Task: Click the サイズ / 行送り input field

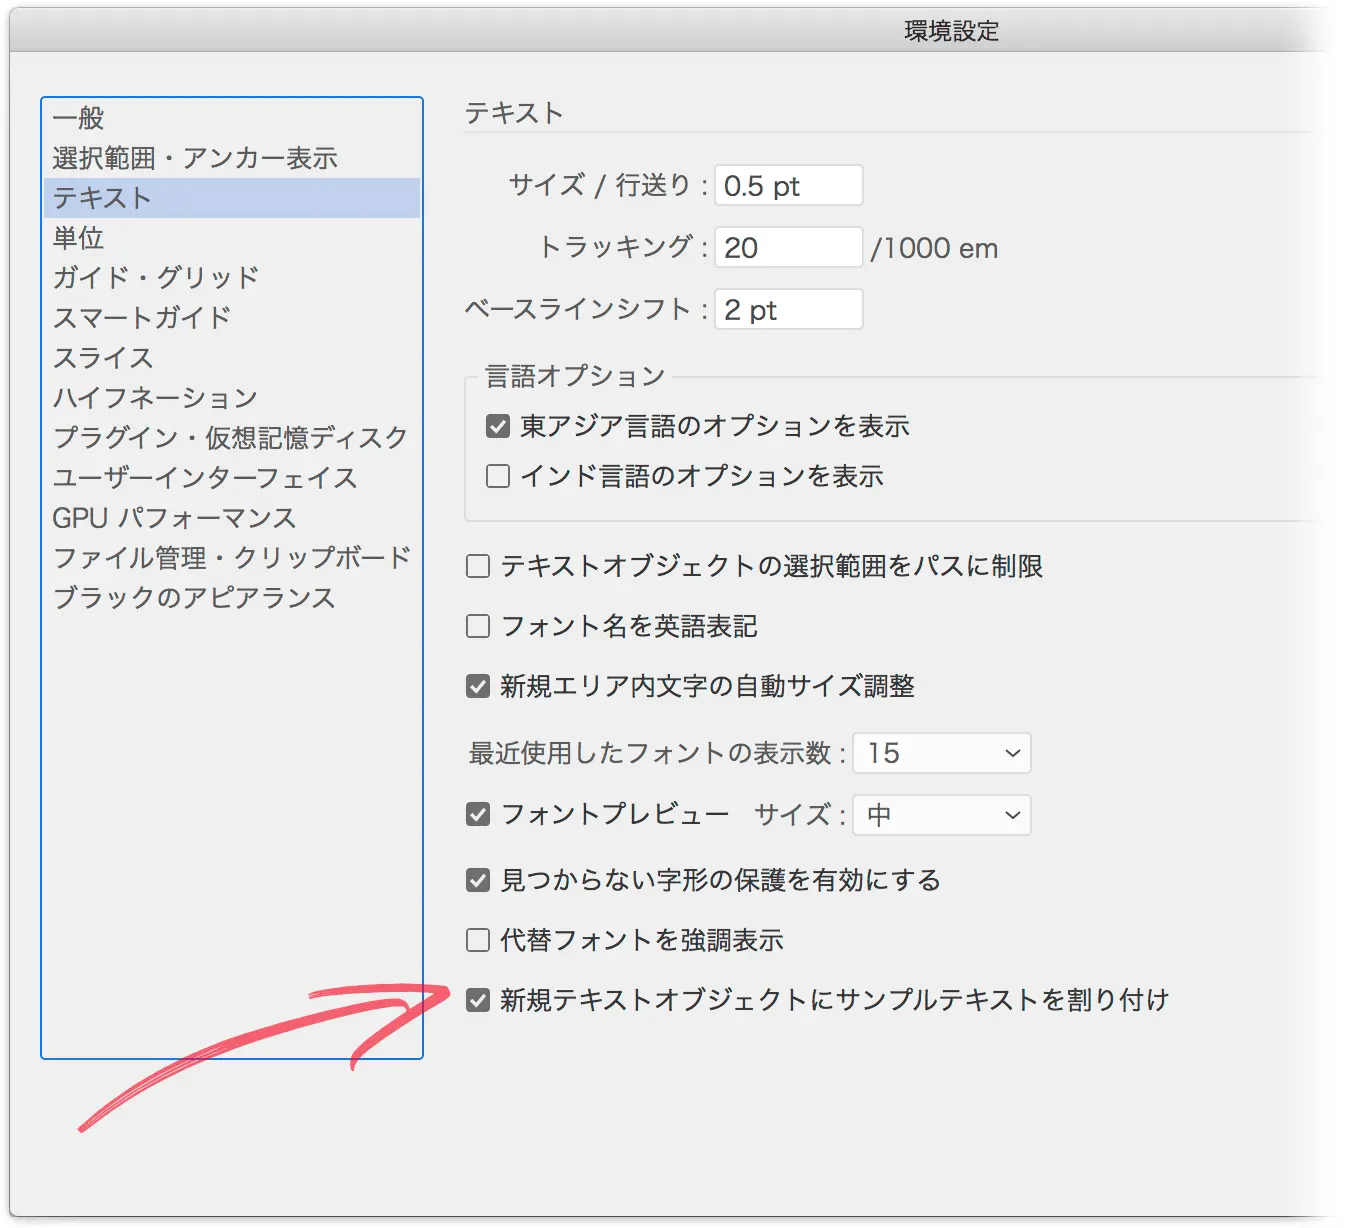Action: (x=787, y=185)
